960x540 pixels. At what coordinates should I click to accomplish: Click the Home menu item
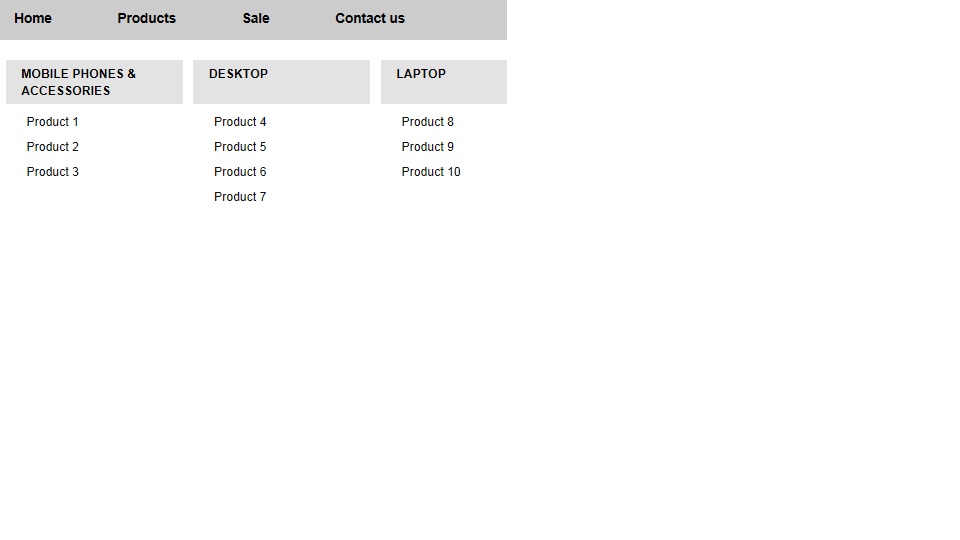coord(33,18)
